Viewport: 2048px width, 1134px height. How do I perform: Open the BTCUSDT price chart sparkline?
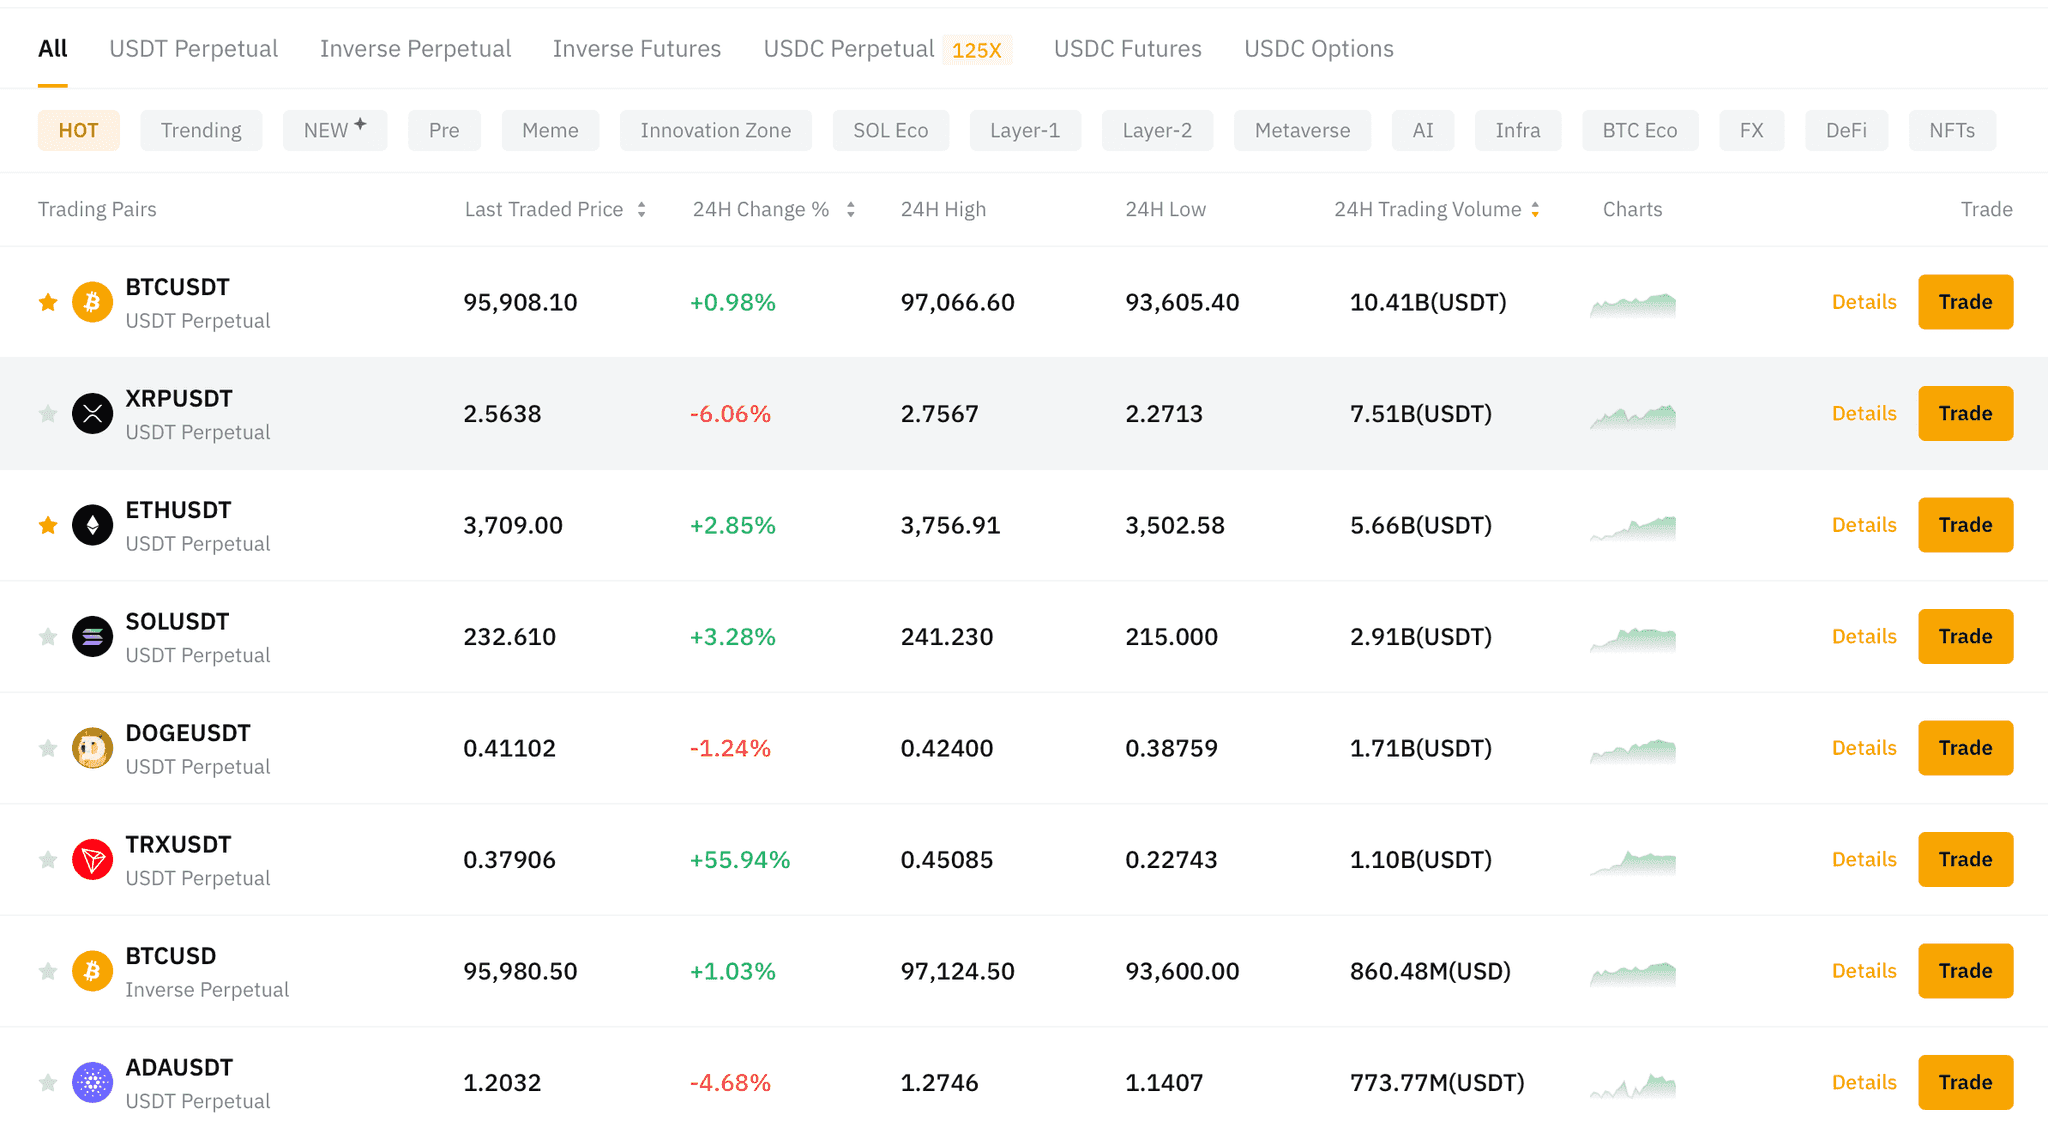[1631, 301]
